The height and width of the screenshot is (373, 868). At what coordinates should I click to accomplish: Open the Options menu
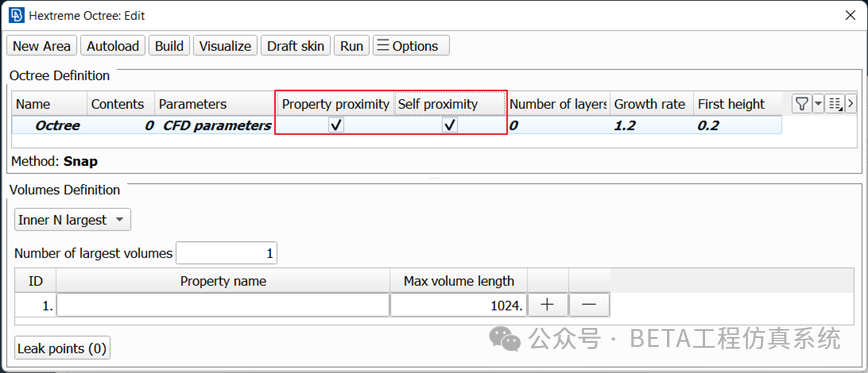tap(411, 46)
